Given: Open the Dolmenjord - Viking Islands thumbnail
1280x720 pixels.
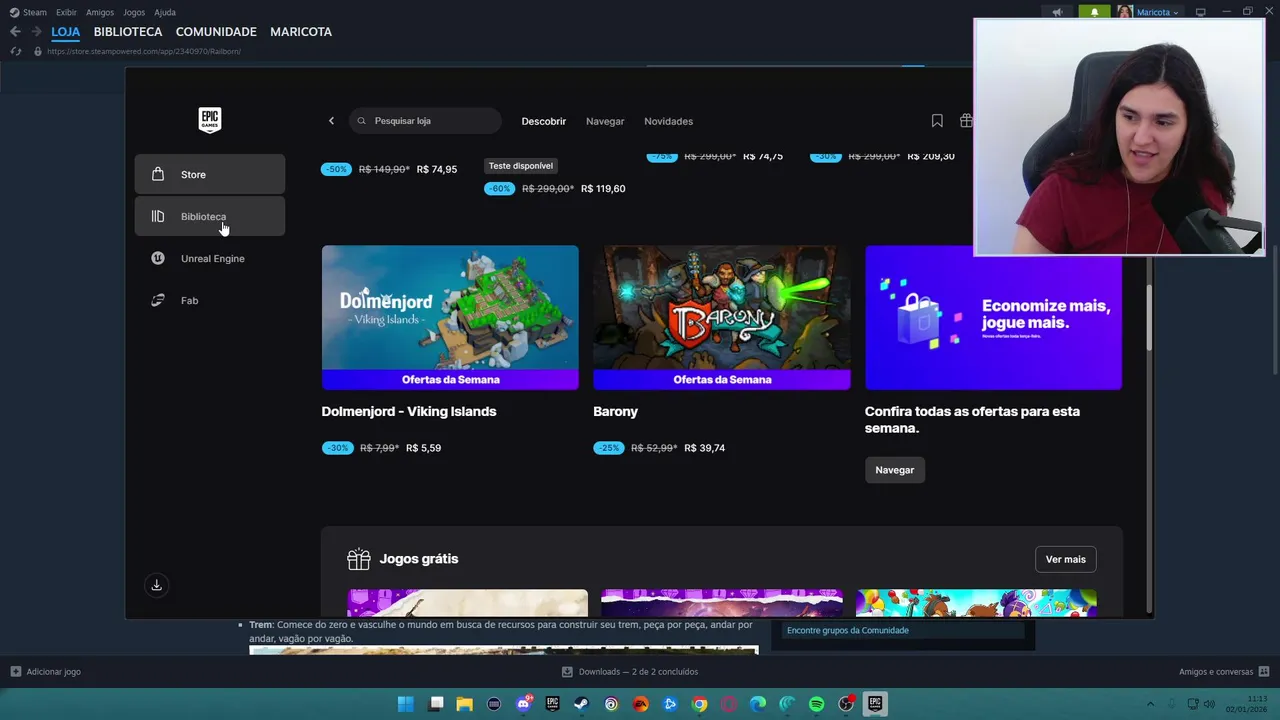Looking at the screenshot, I should tap(450, 317).
